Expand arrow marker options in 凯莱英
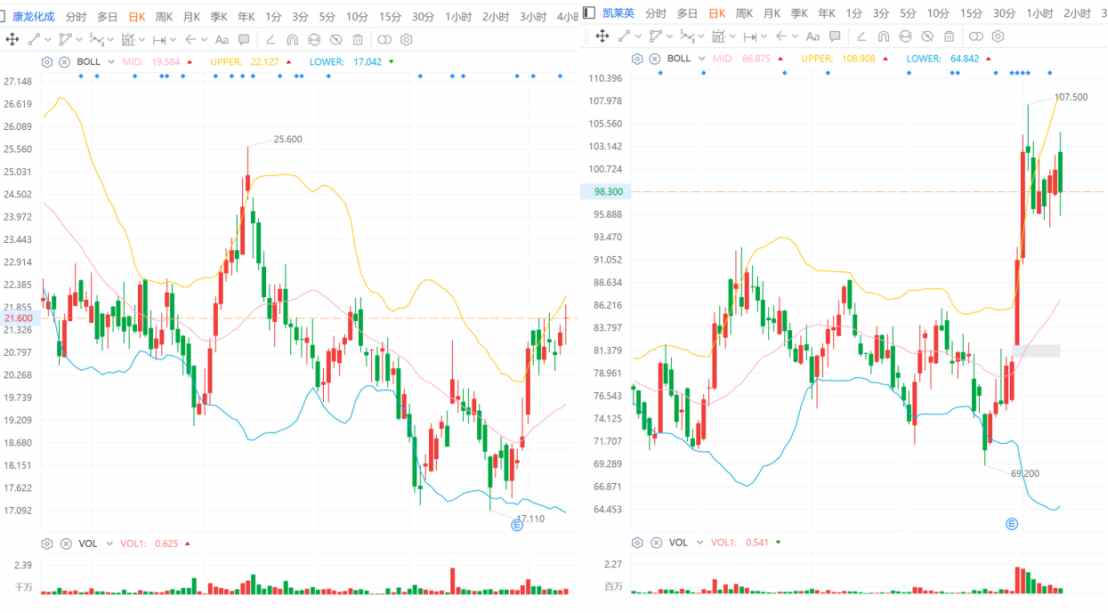 pyautogui.click(x=795, y=36)
